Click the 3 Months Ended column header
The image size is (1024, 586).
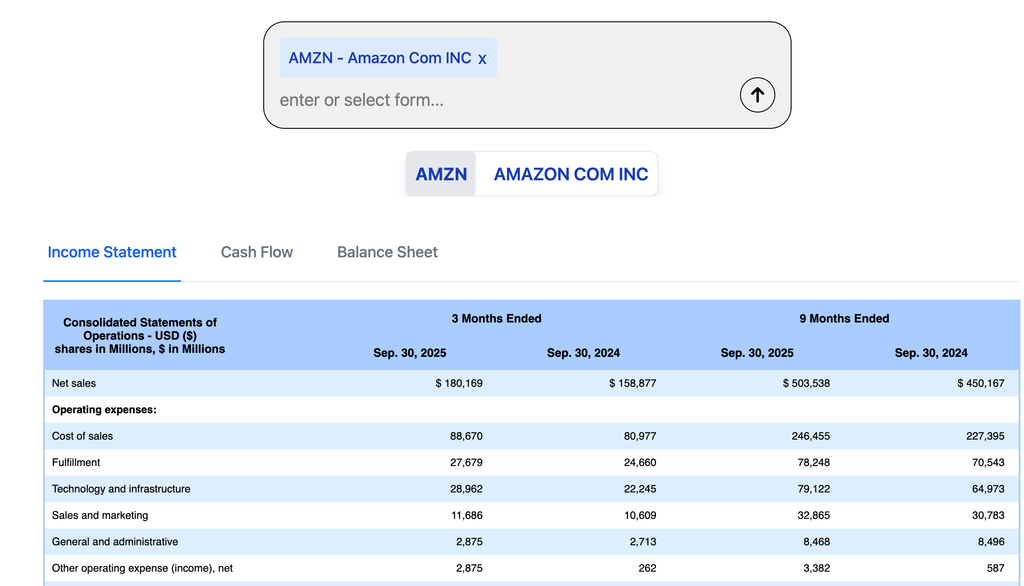[x=497, y=318]
